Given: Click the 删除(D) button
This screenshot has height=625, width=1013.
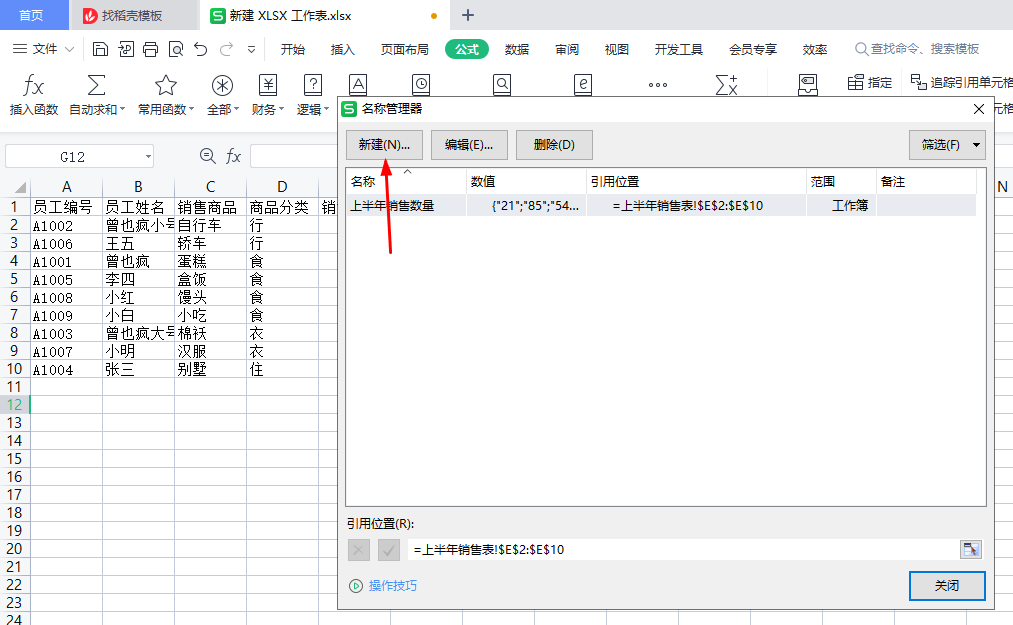Looking at the screenshot, I should 554,145.
